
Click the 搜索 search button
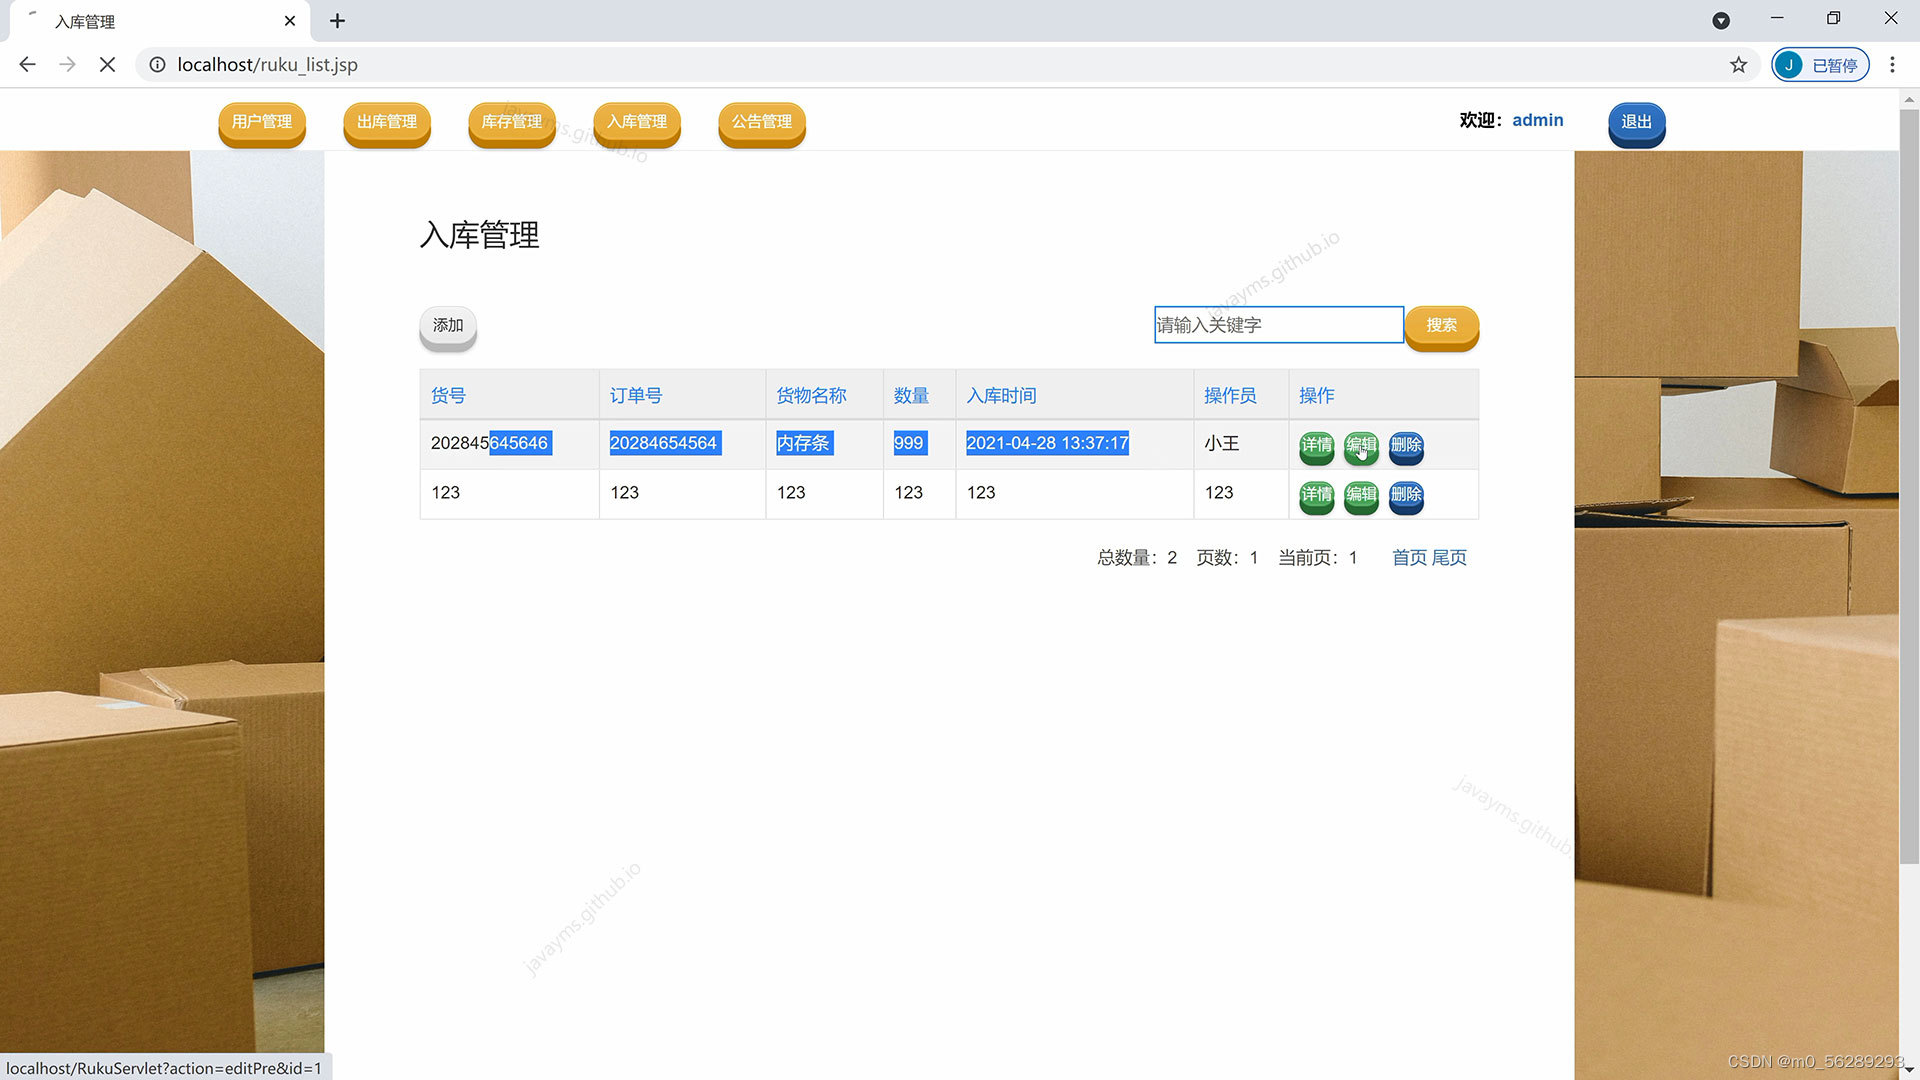1442,327
